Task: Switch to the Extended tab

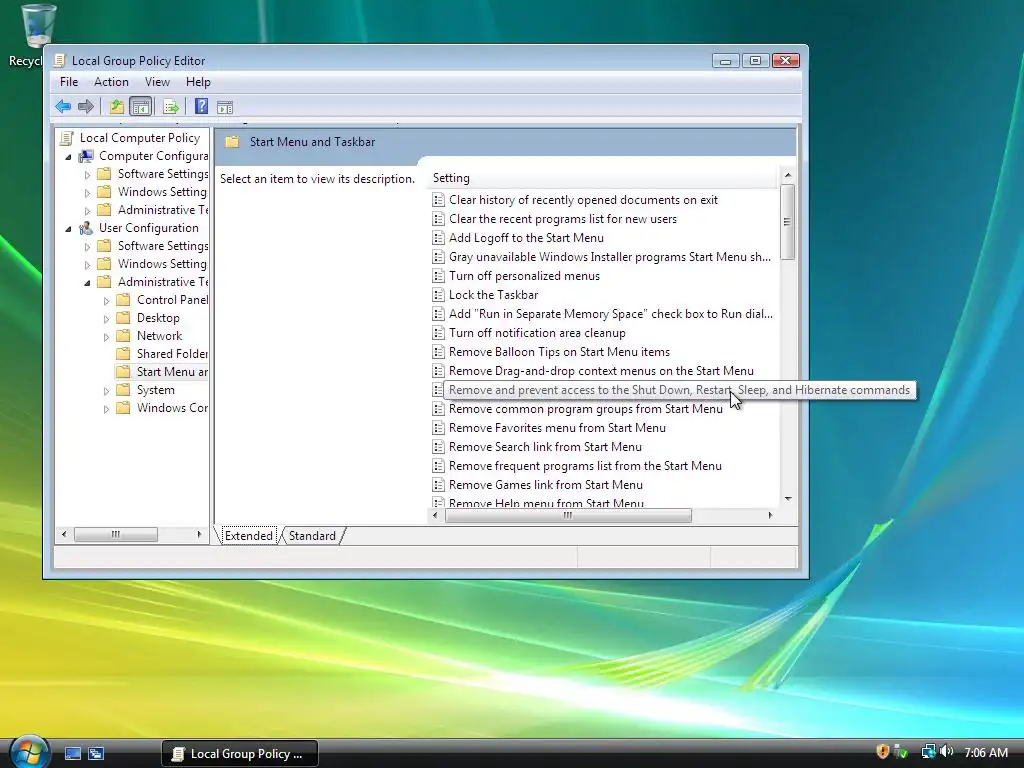Action: (248, 536)
